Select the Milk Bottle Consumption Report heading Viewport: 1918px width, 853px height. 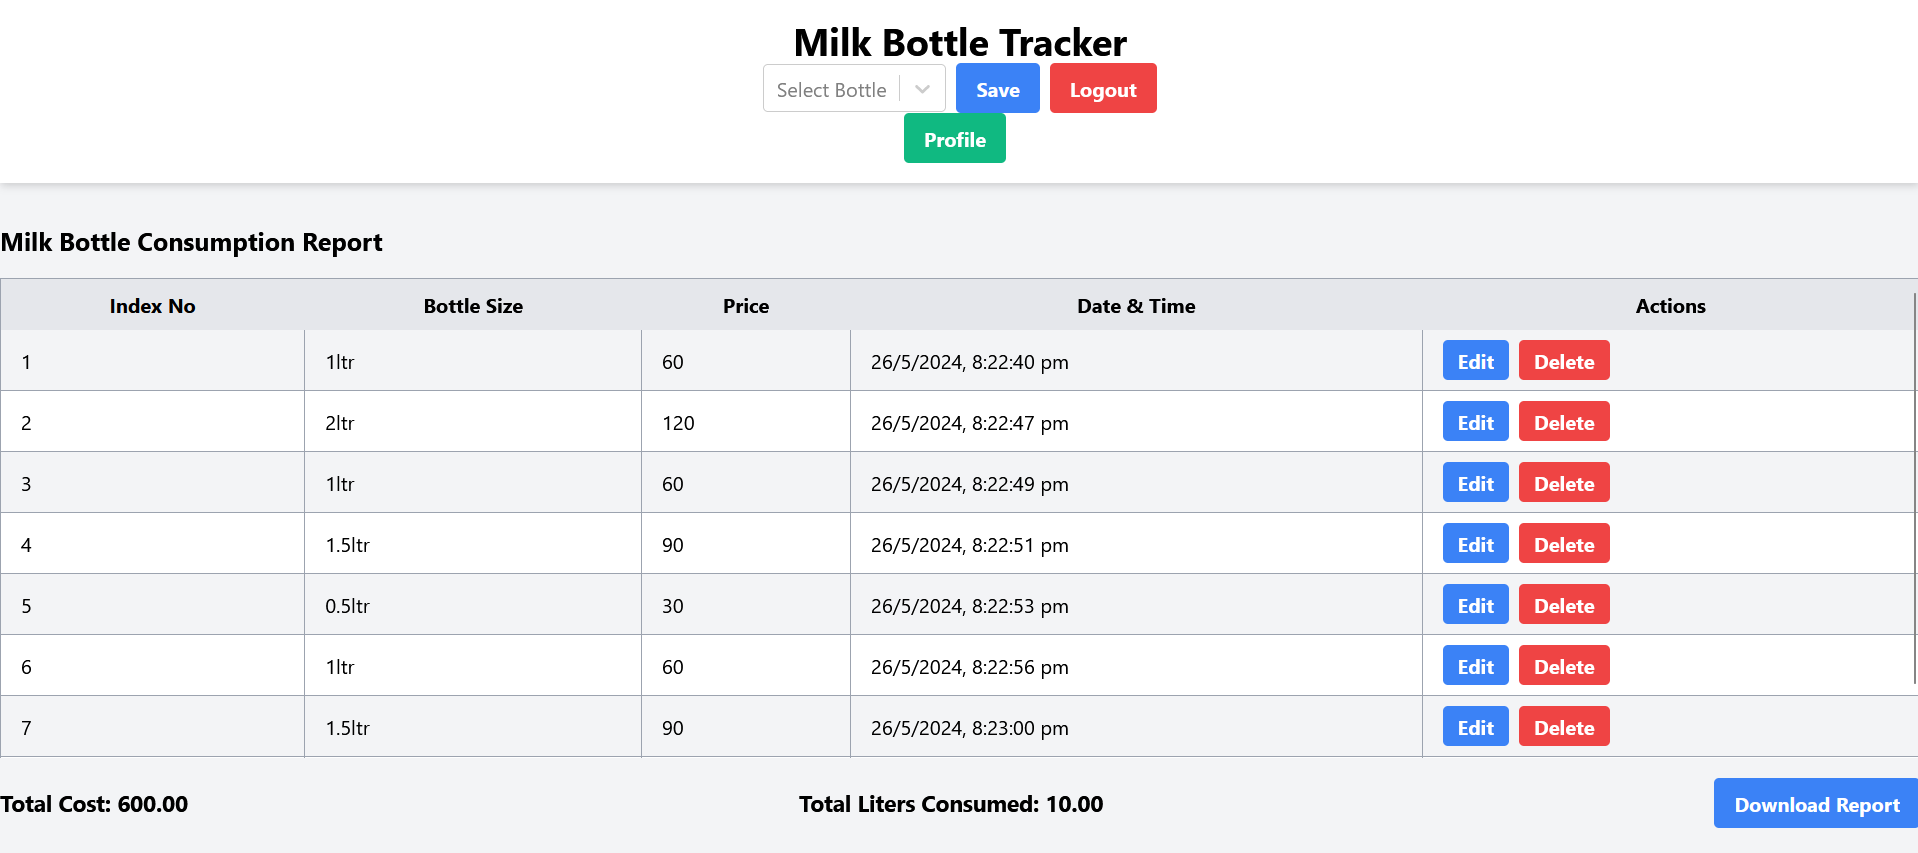[192, 242]
